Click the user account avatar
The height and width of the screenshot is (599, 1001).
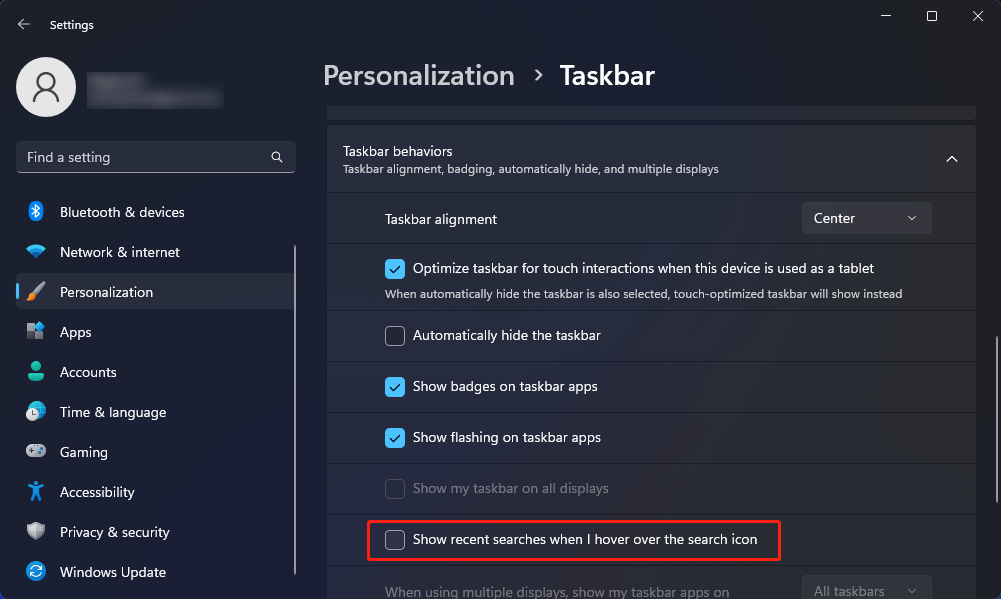point(46,87)
